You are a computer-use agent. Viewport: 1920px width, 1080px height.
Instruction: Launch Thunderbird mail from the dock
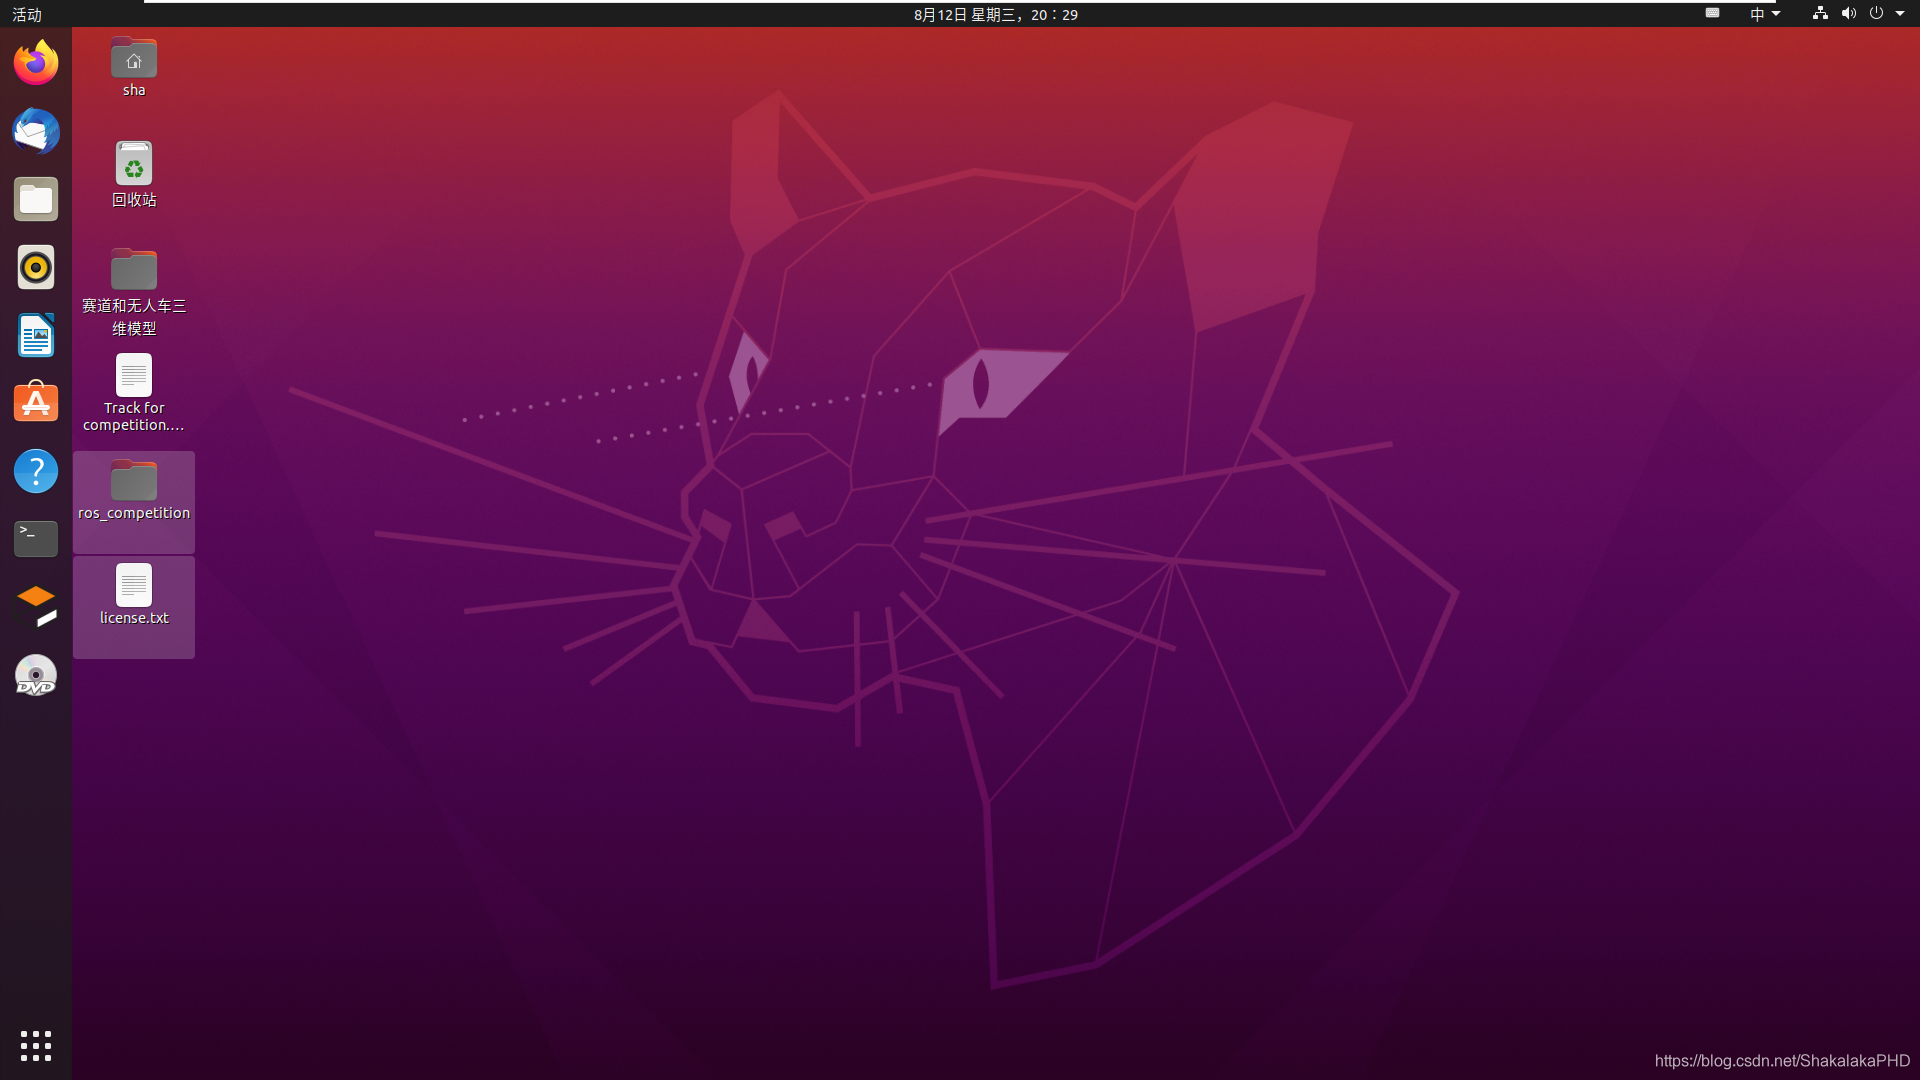36,131
